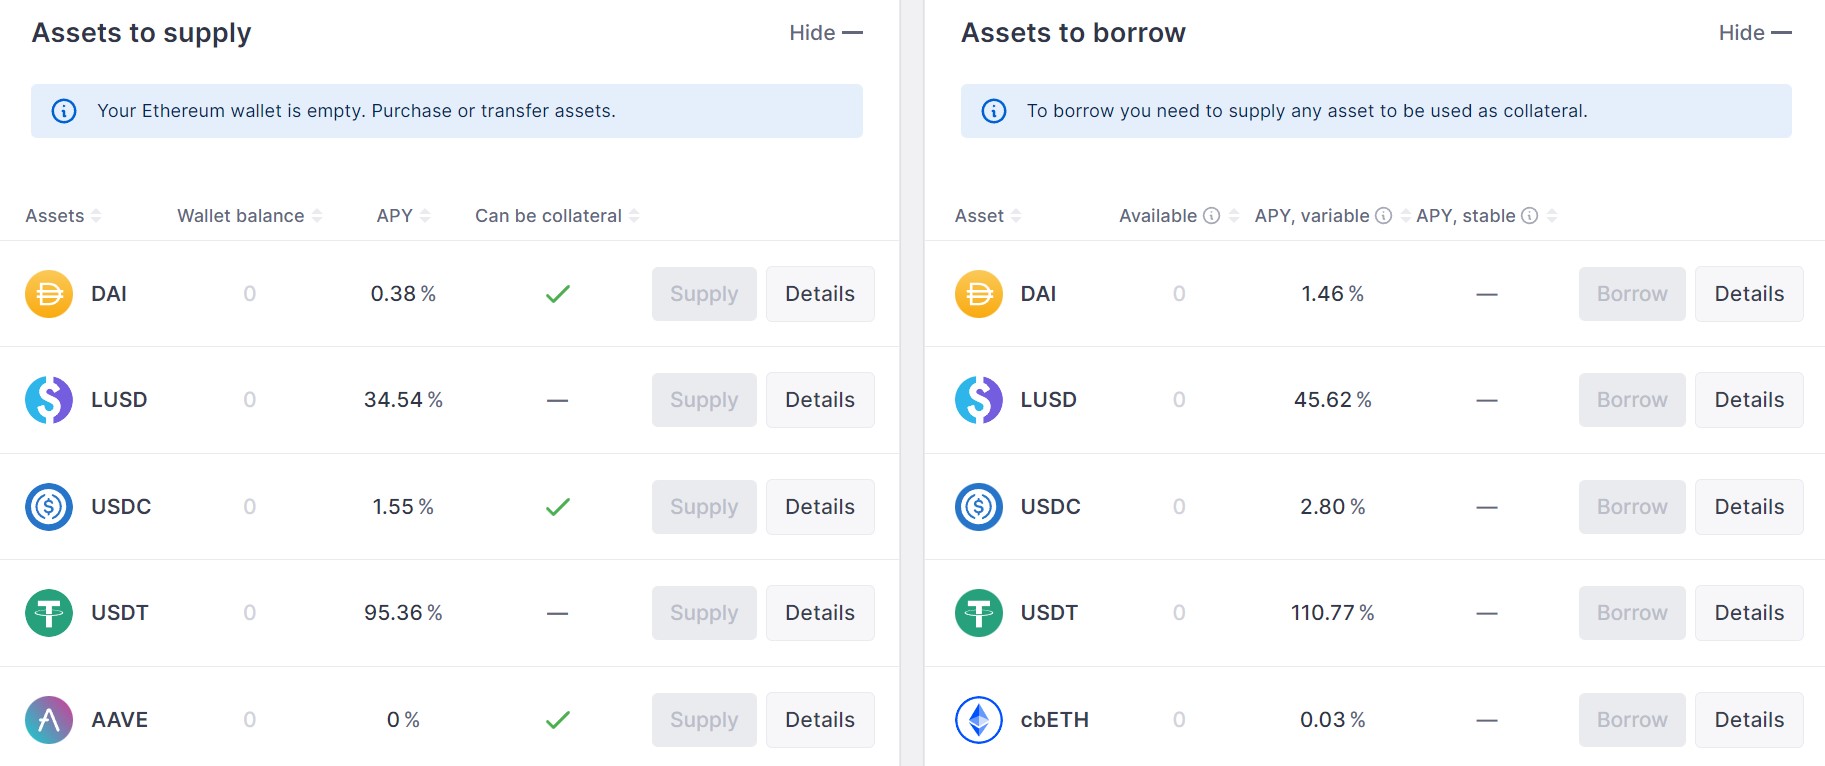Image resolution: width=1825 pixels, height=766 pixels.
Task: Select the LUSD coin icon under Assets to supply
Action: point(48,399)
